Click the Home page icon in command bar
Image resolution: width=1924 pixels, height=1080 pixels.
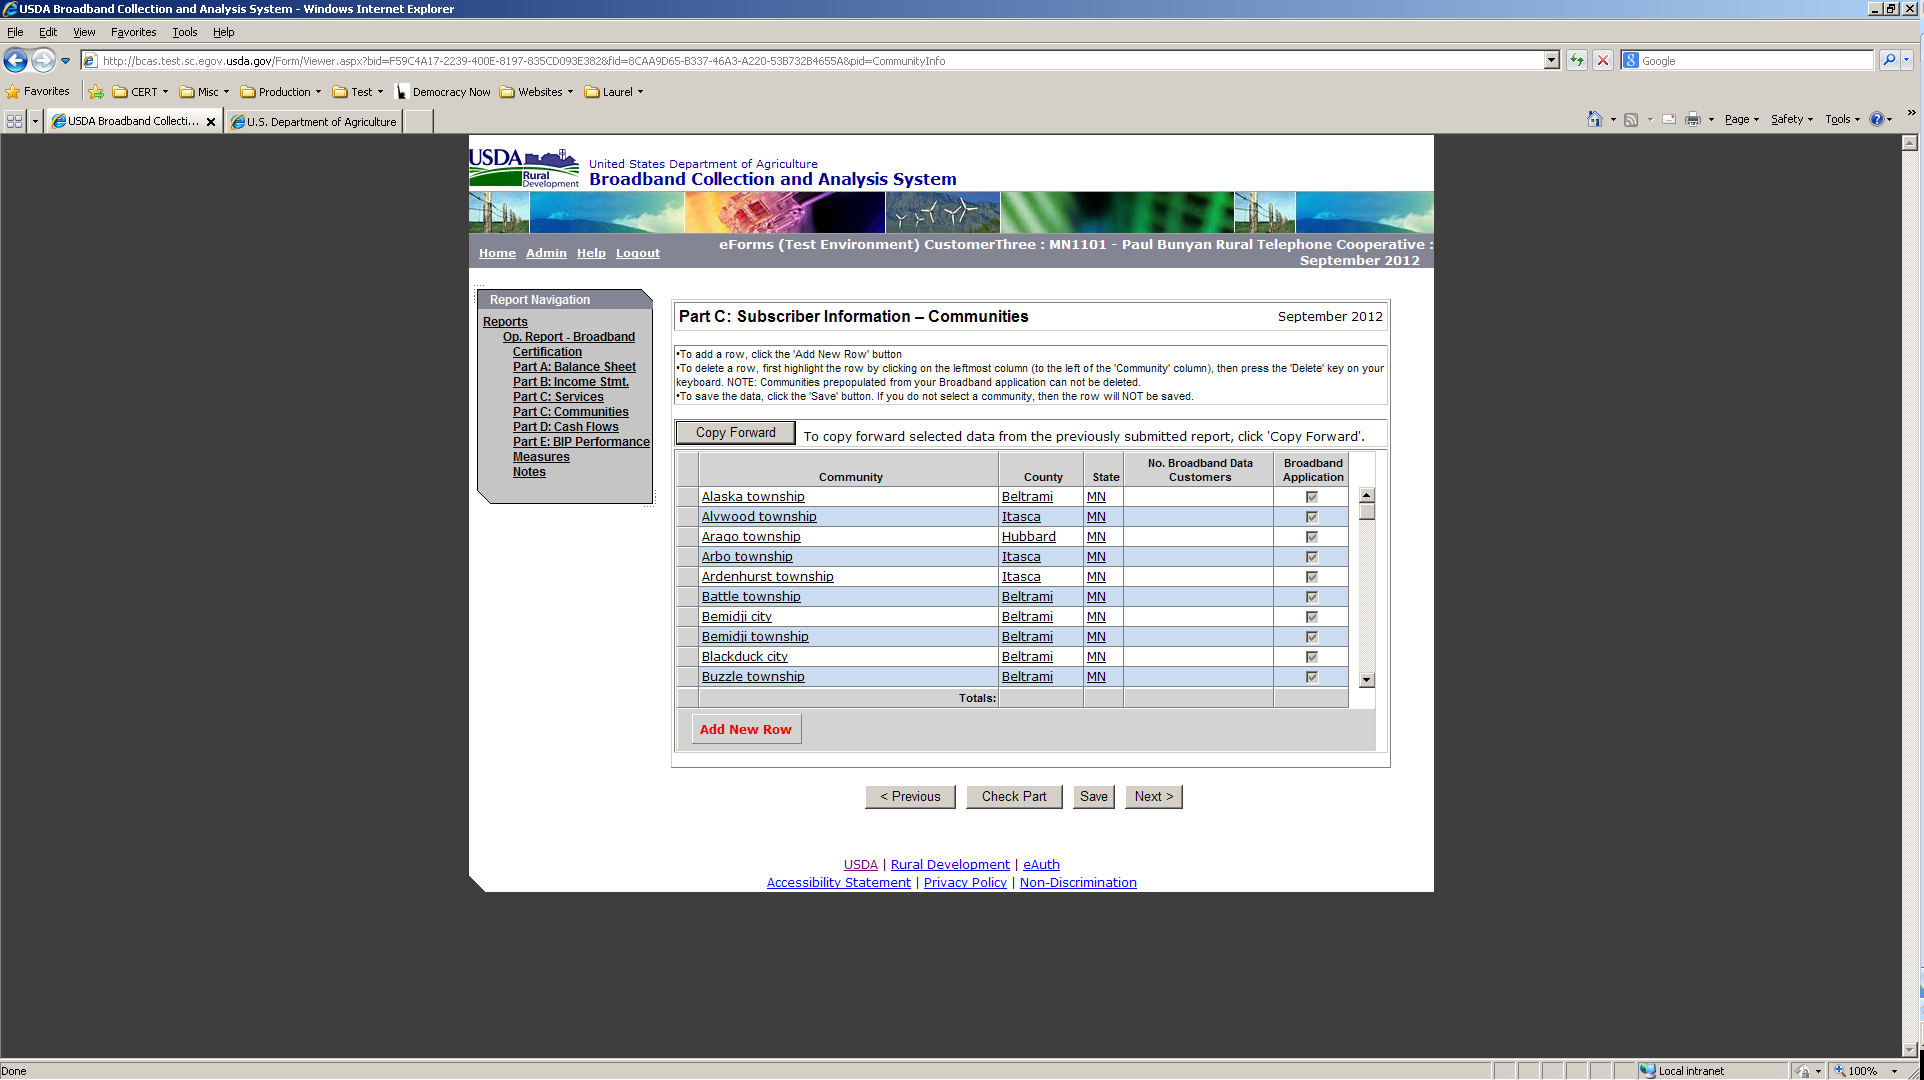click(1594, 120)
